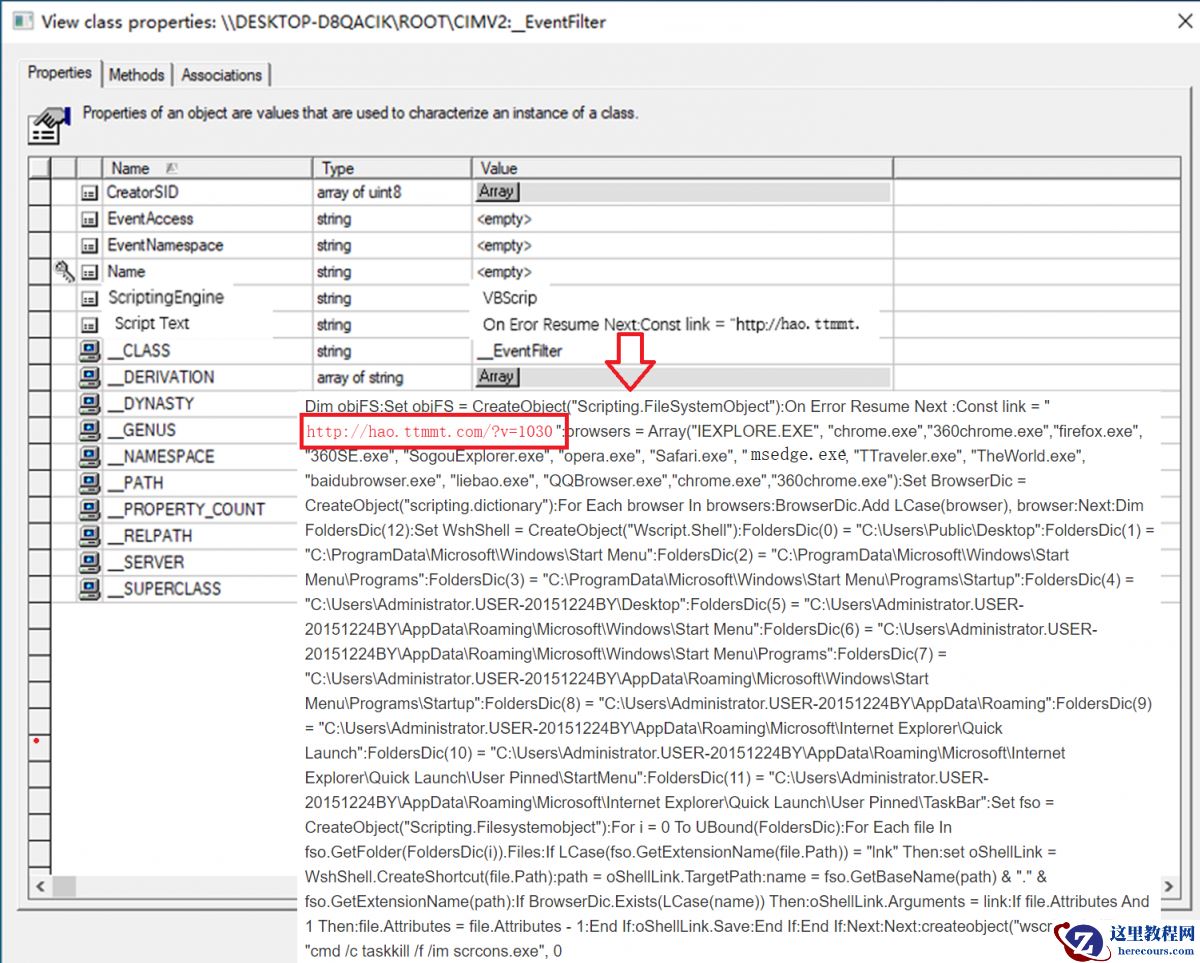Image resolution: width=1200 pixels, height=963 pixels.
Task: Click the __SUPERCLASS system property icon
Action: pyautogui.click(x=90, y=588)
